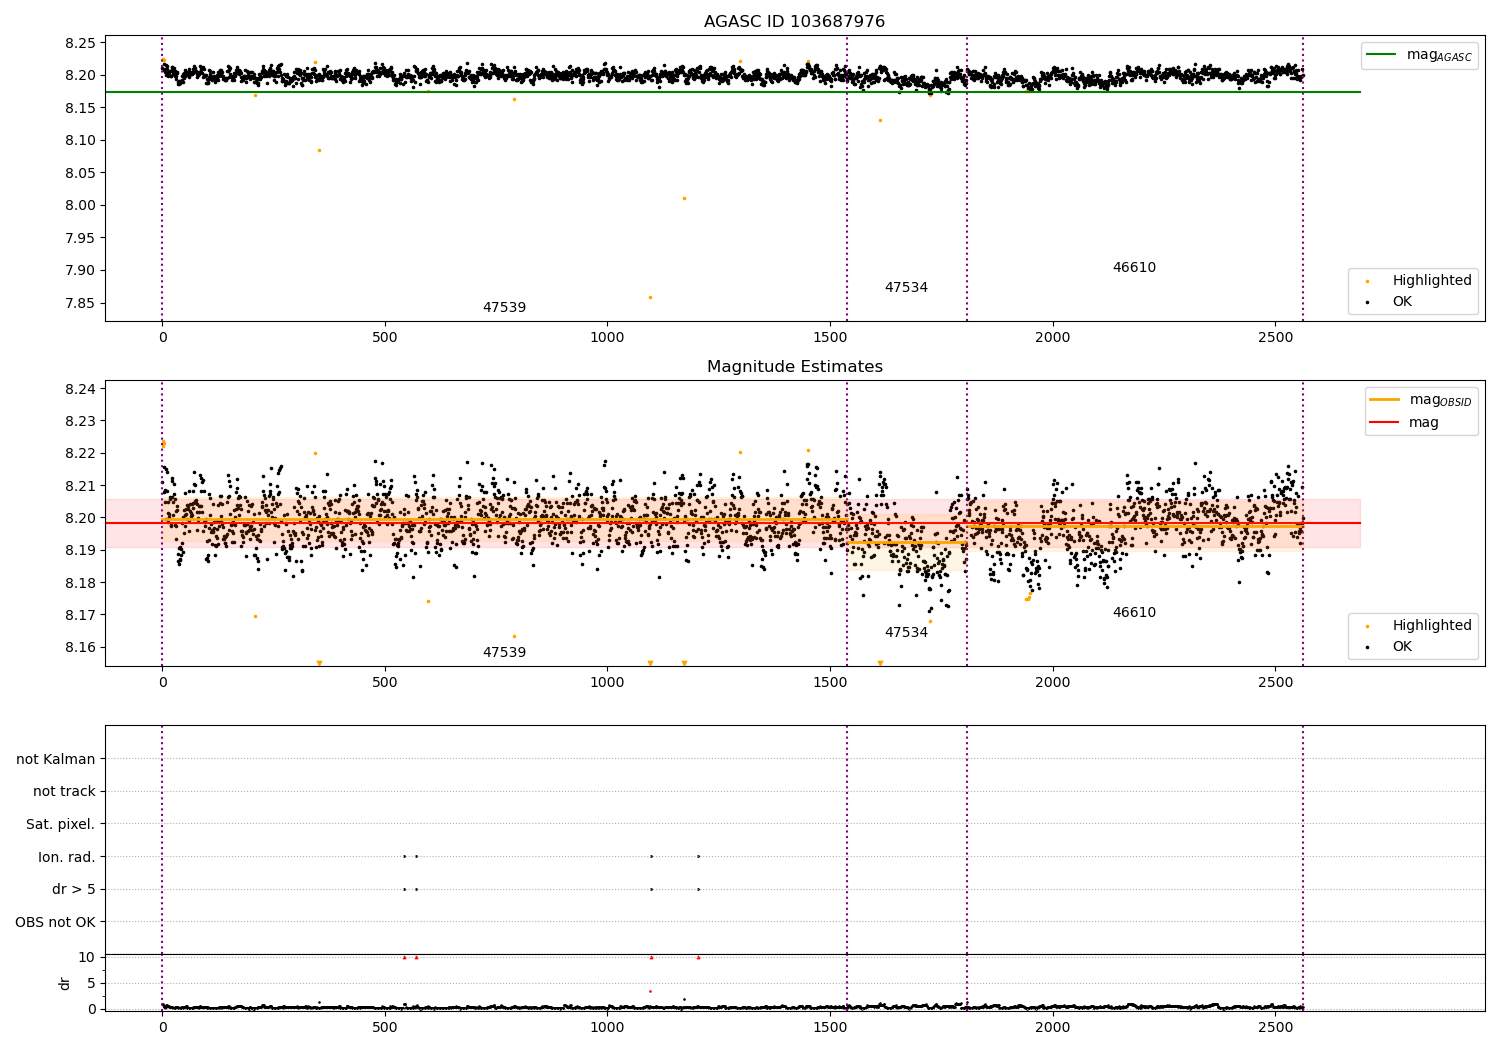Image resolution: width=1500 pixels, height=1050 pixels.
Task: Click the 8.16 y-axis tick label
Action: [80, 648]
